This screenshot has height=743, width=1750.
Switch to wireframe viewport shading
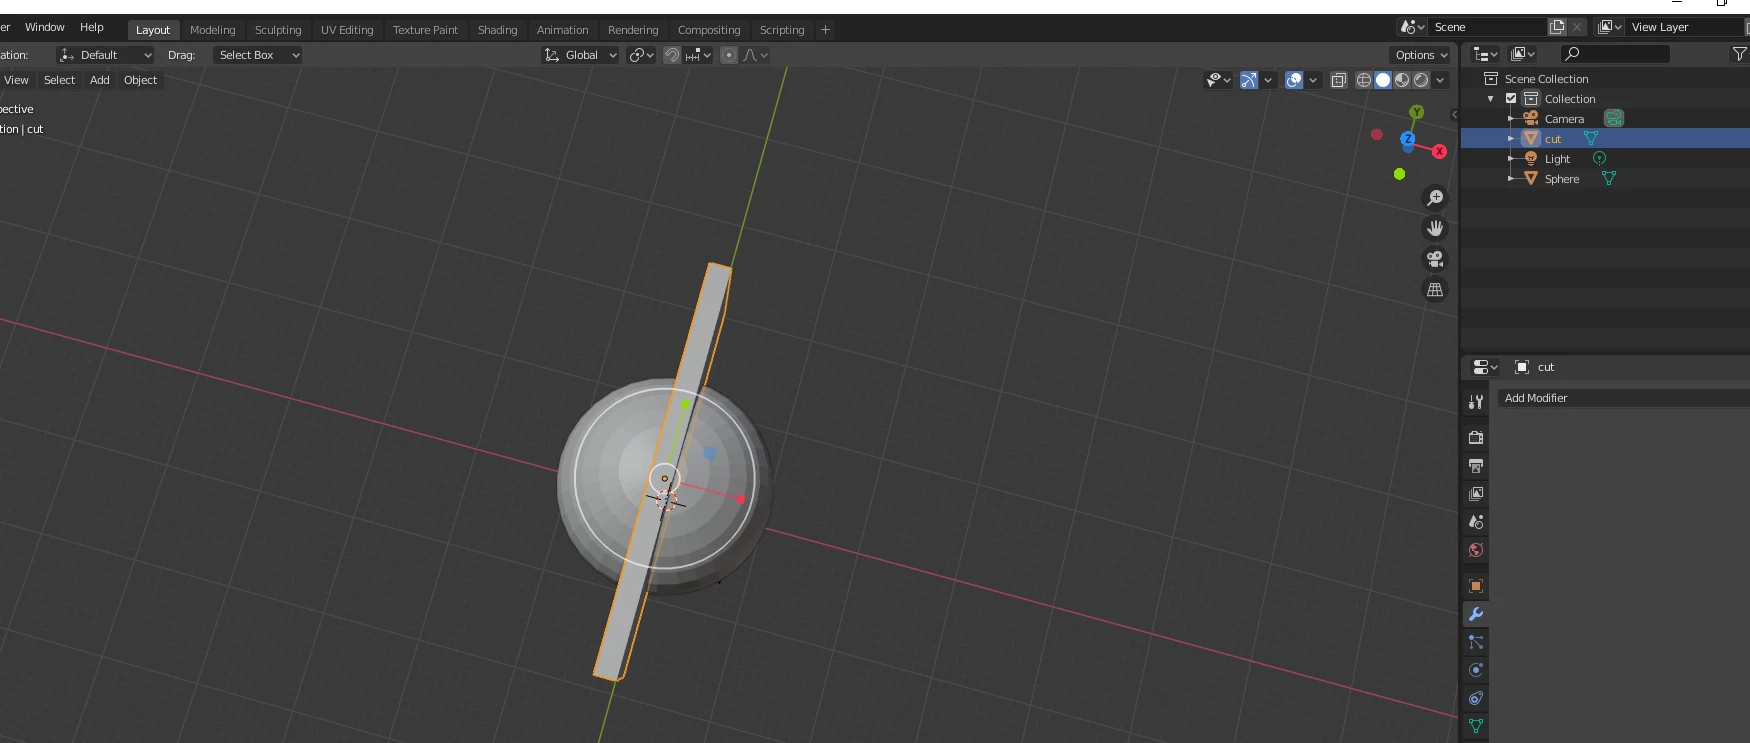(1363, 80)
